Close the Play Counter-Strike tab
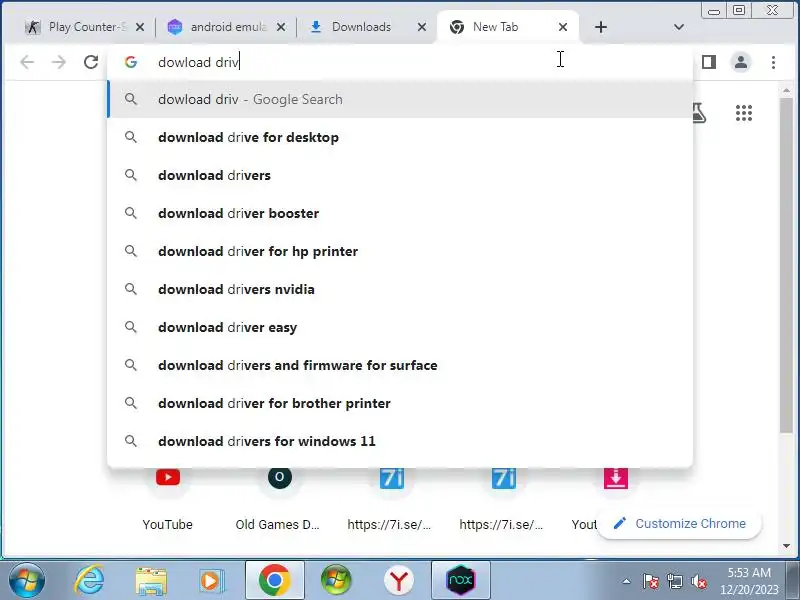This screenshot has width=800, height=600. tap(140, 27)
